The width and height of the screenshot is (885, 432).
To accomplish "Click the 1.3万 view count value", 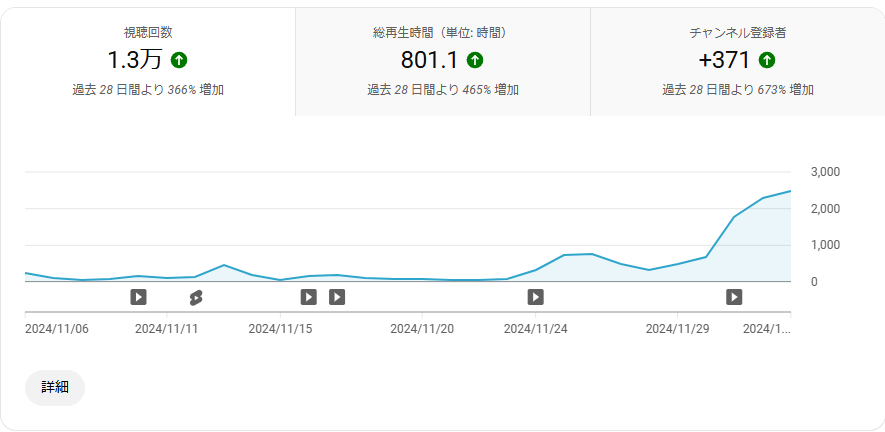I will (134, 60).
